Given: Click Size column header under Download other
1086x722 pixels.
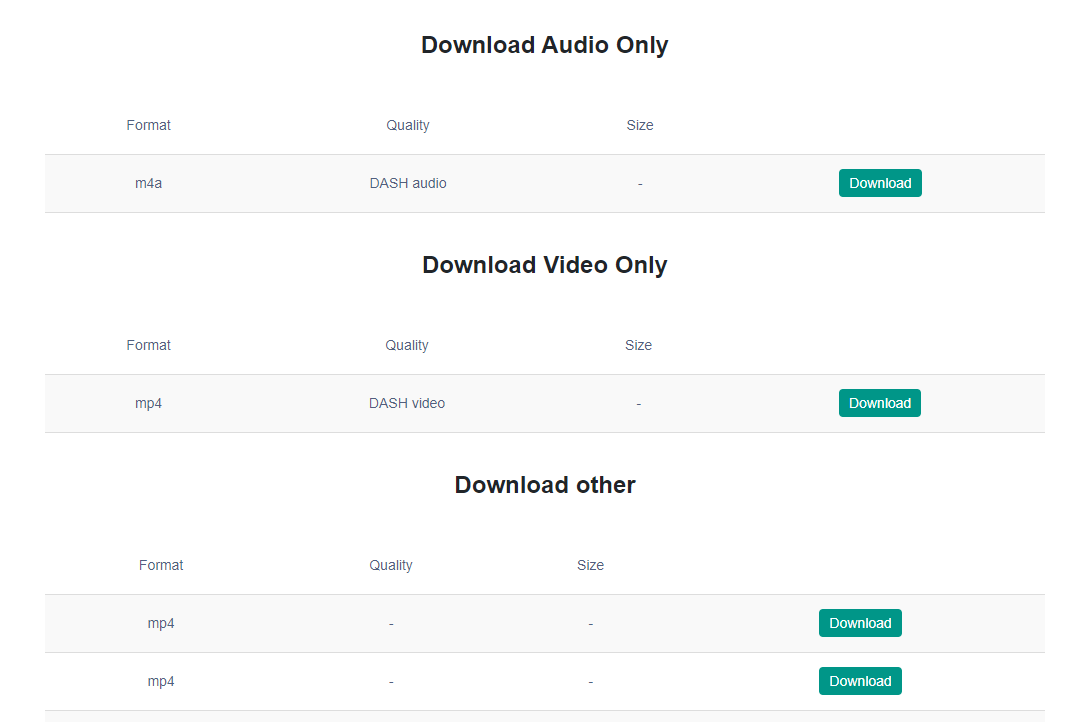Looking at the screenshot, I should (590, 565).
